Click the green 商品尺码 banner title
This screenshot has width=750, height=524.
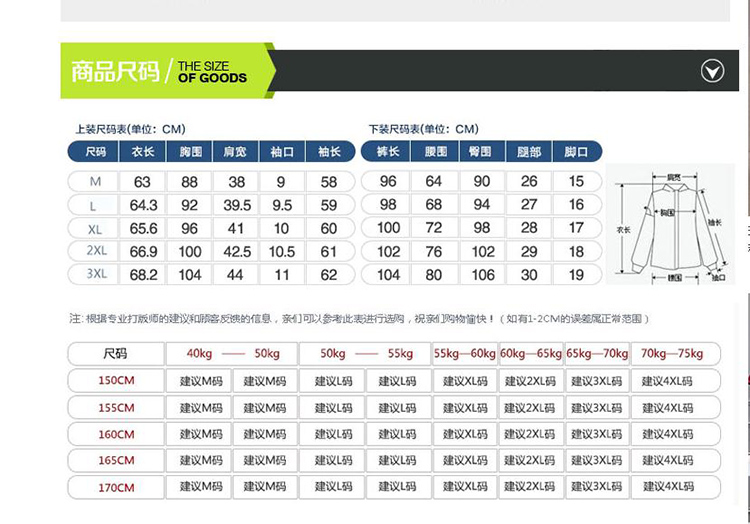(x=114, y=72)
